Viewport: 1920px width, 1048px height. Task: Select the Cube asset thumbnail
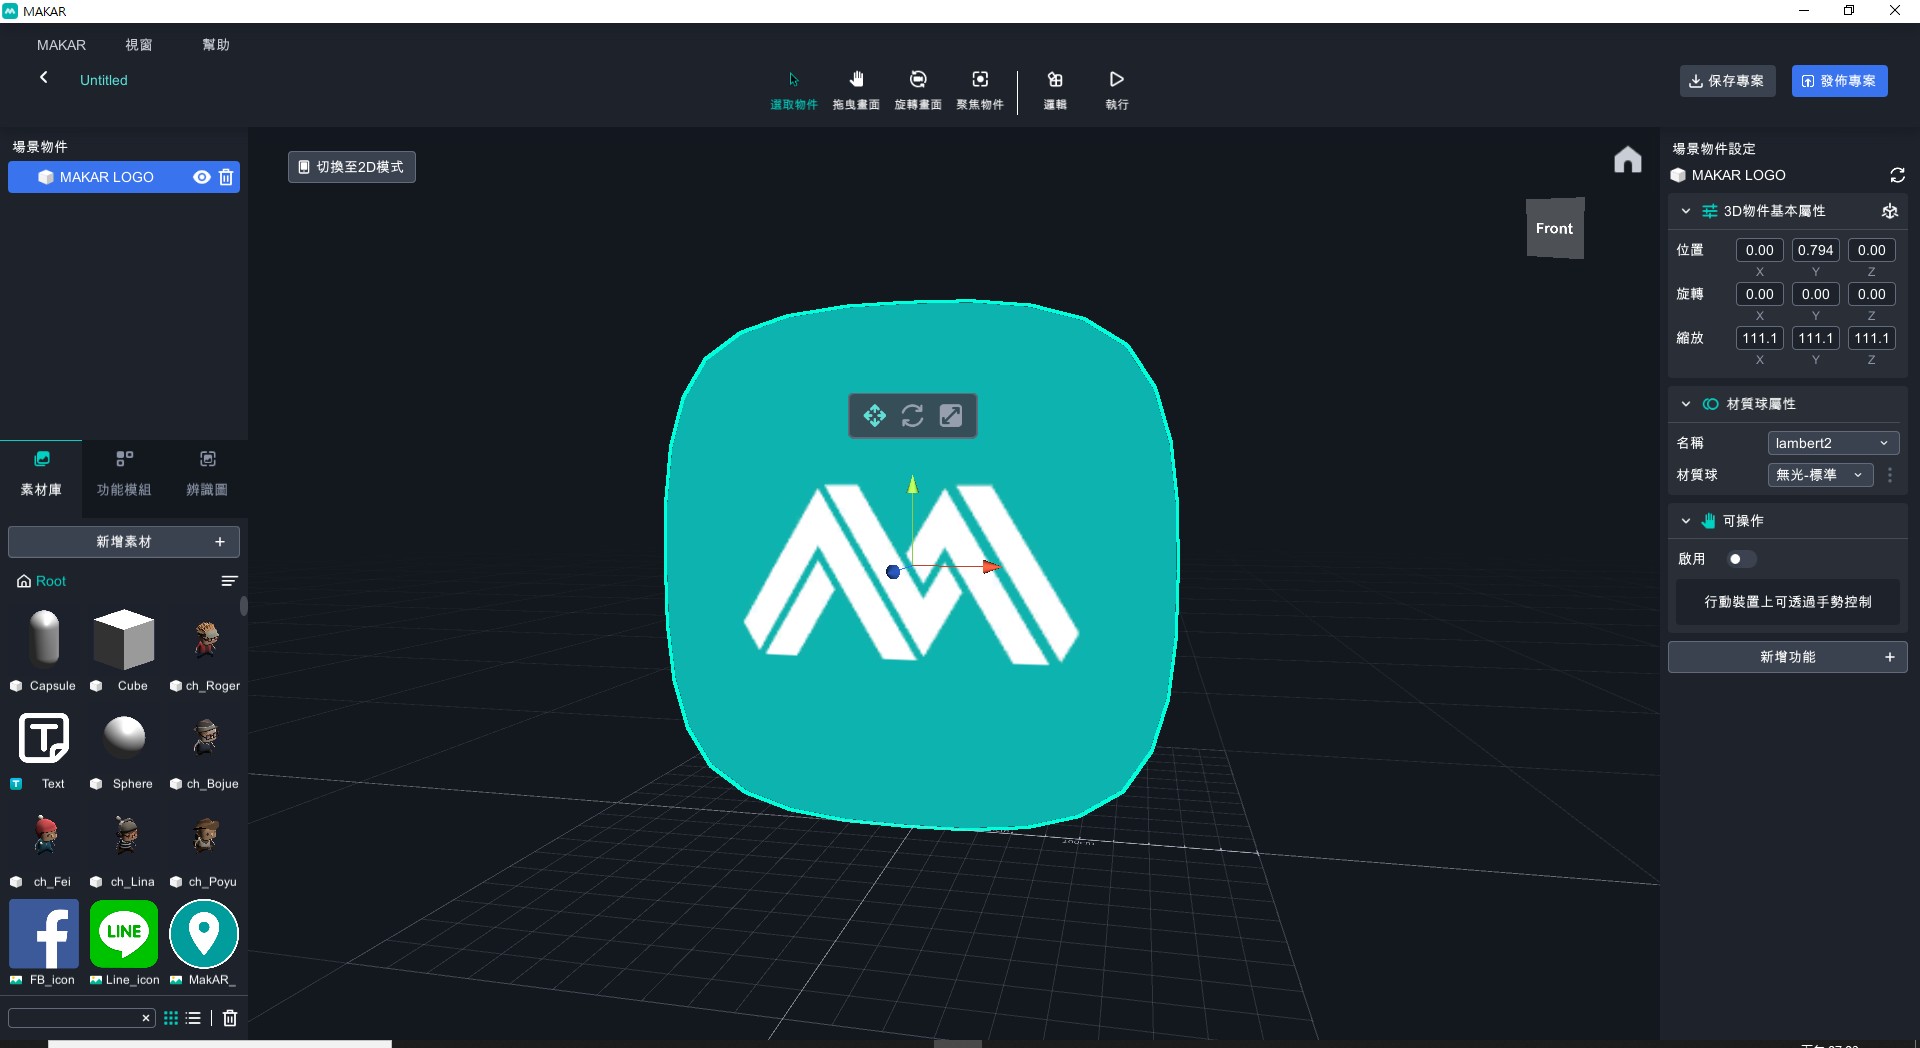pos(124,639)
